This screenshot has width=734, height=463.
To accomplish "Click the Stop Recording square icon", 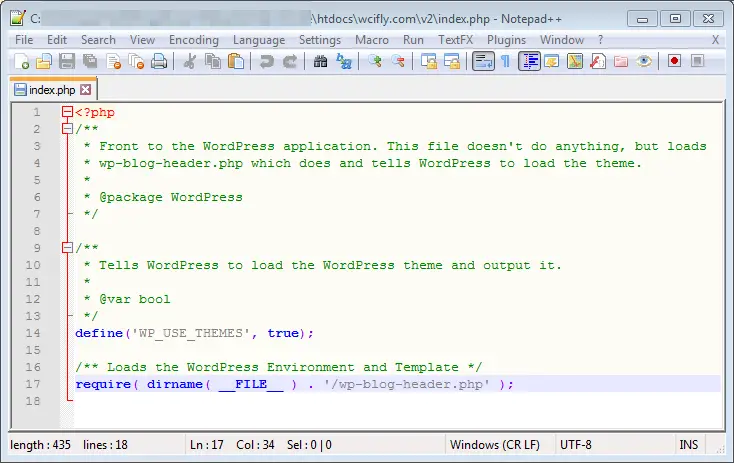I will [697, 61].
